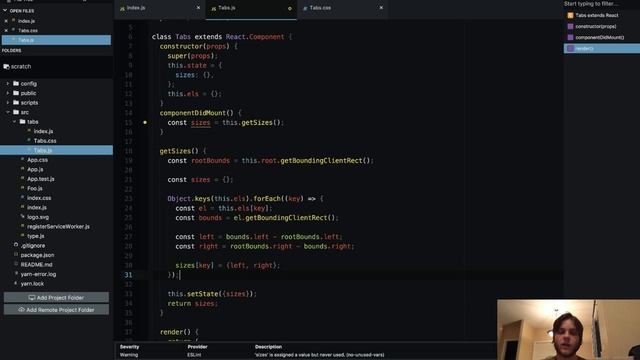Open Foo.js in the file tree

coord(35,189)
